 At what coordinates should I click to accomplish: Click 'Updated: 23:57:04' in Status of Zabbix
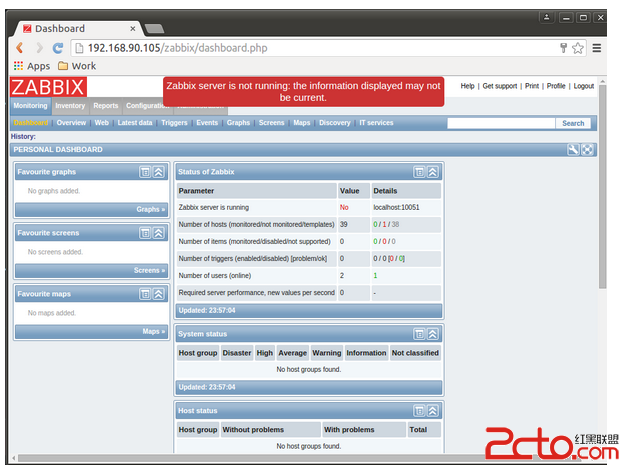(207, 311)
